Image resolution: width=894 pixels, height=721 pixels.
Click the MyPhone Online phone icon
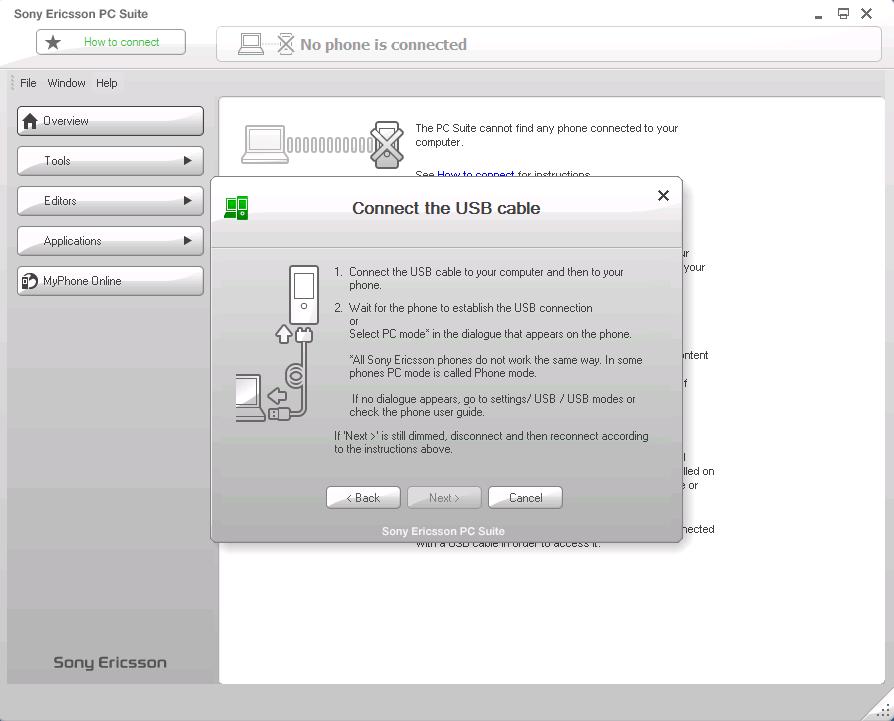pyautogui.click(x=30, y=281)
